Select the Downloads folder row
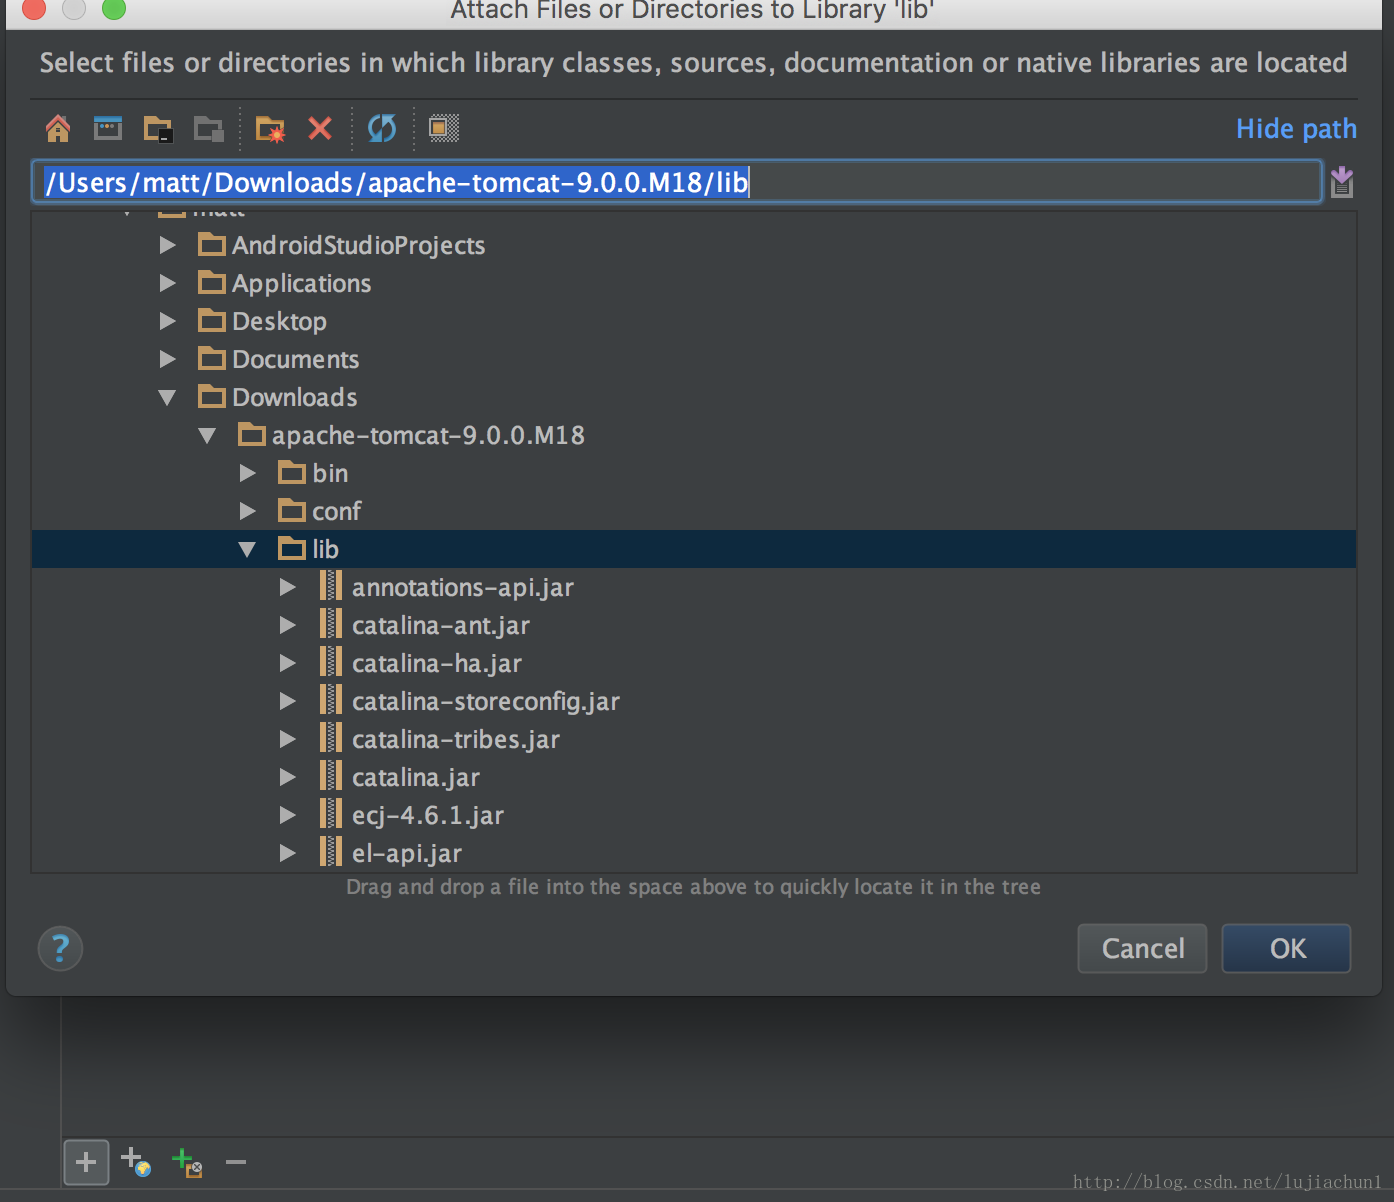1394x1202 pixels. (694, 397)
